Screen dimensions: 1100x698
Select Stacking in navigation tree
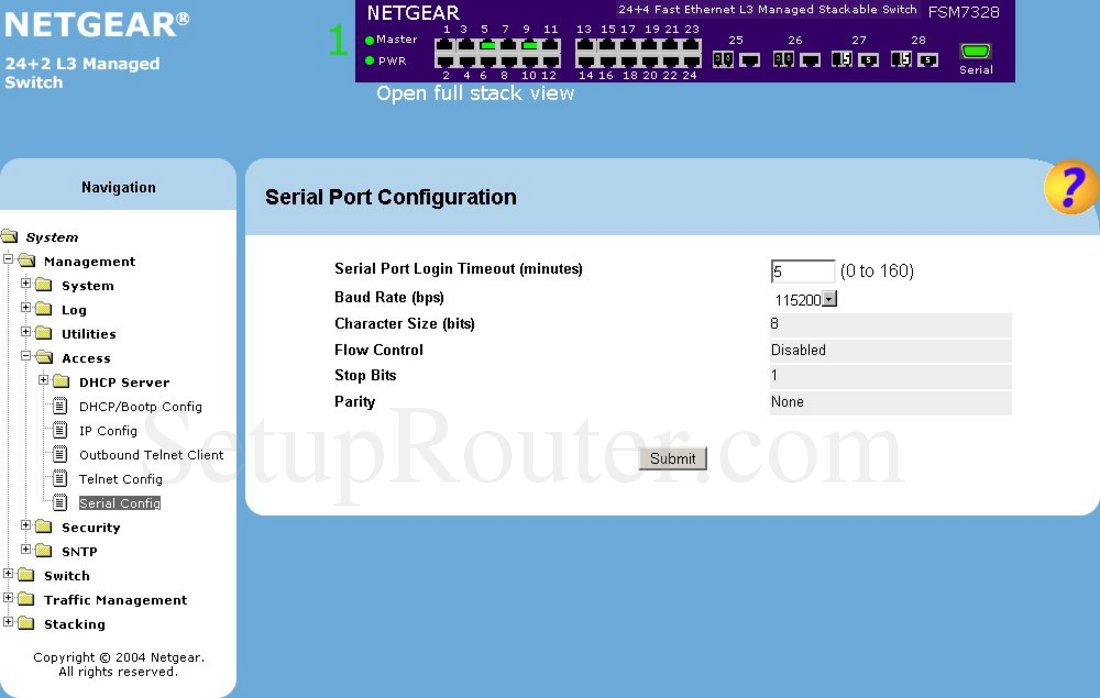(x=74, y=624)
